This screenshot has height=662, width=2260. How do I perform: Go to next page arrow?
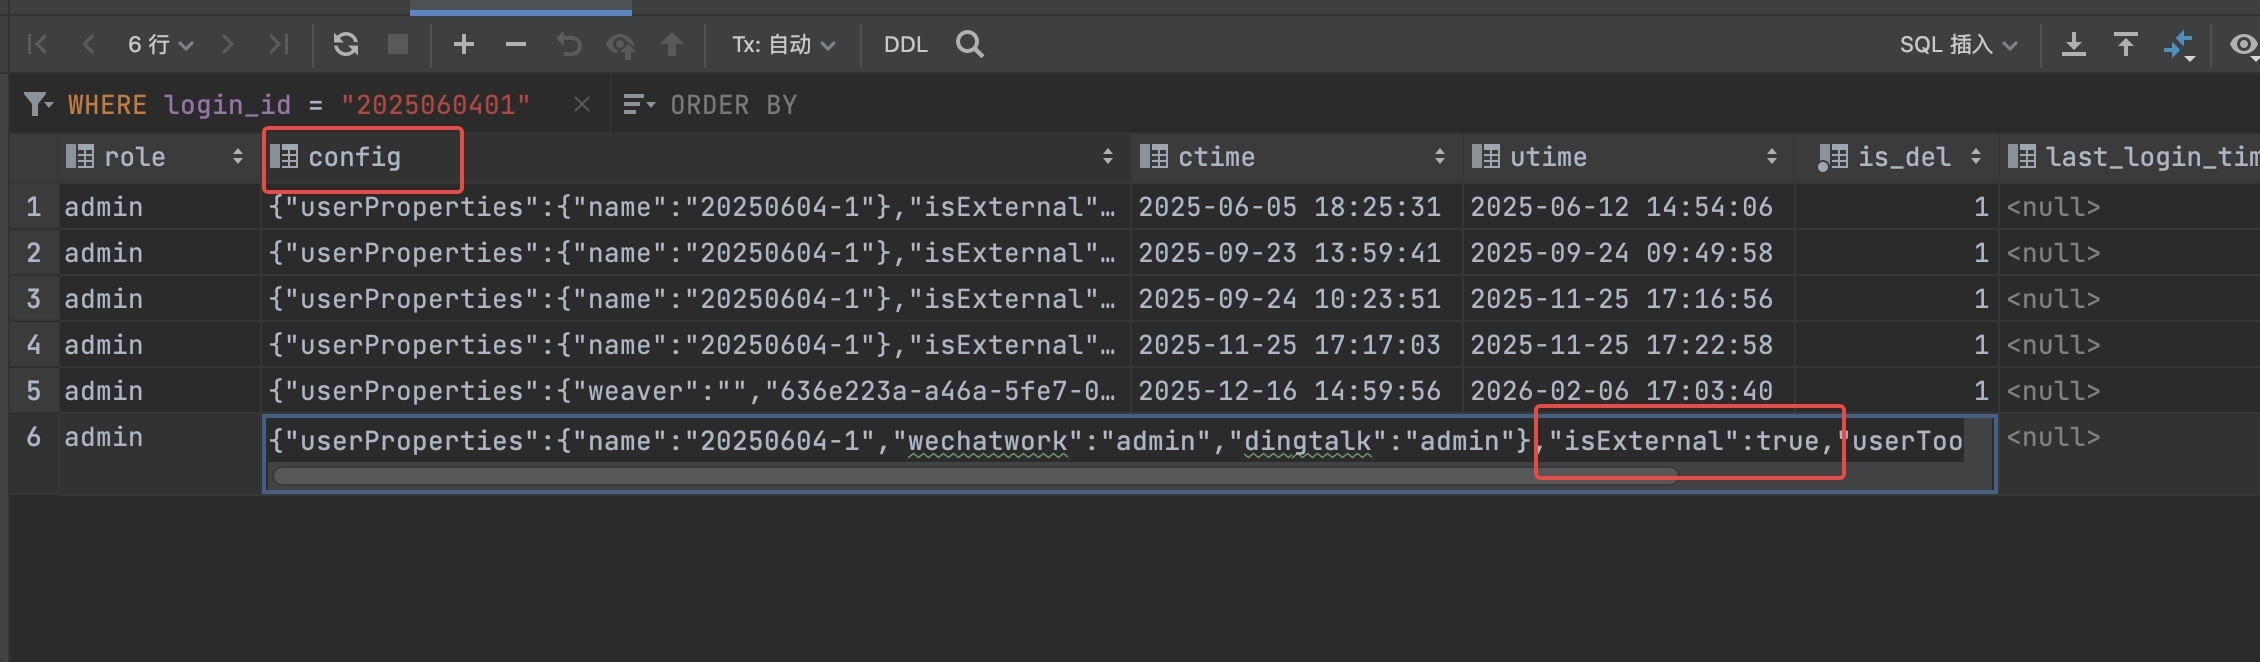(x=228, y=44)
